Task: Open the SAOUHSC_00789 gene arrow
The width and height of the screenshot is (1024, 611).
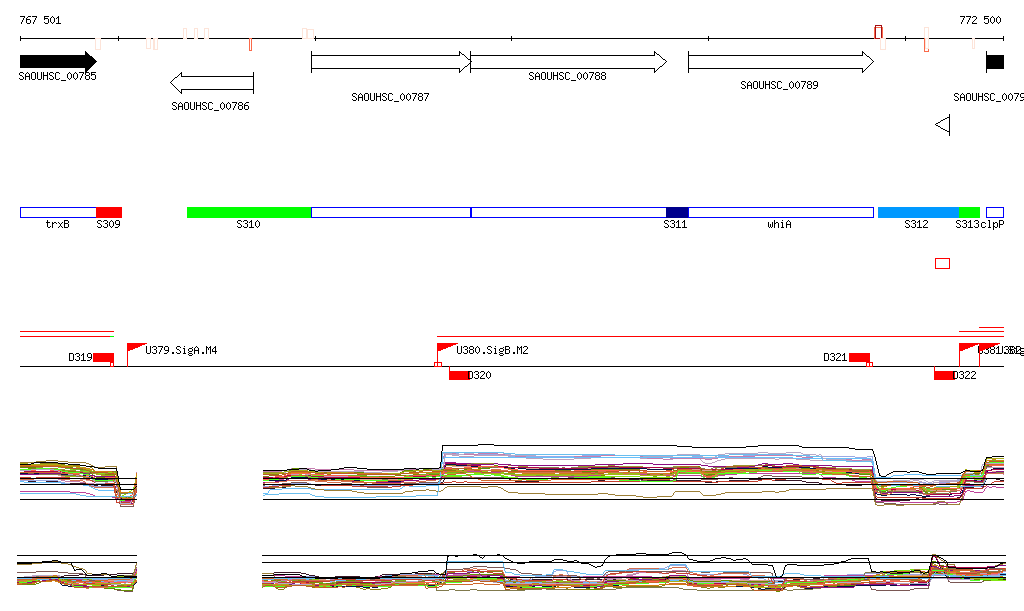Action: click(780, 62)
